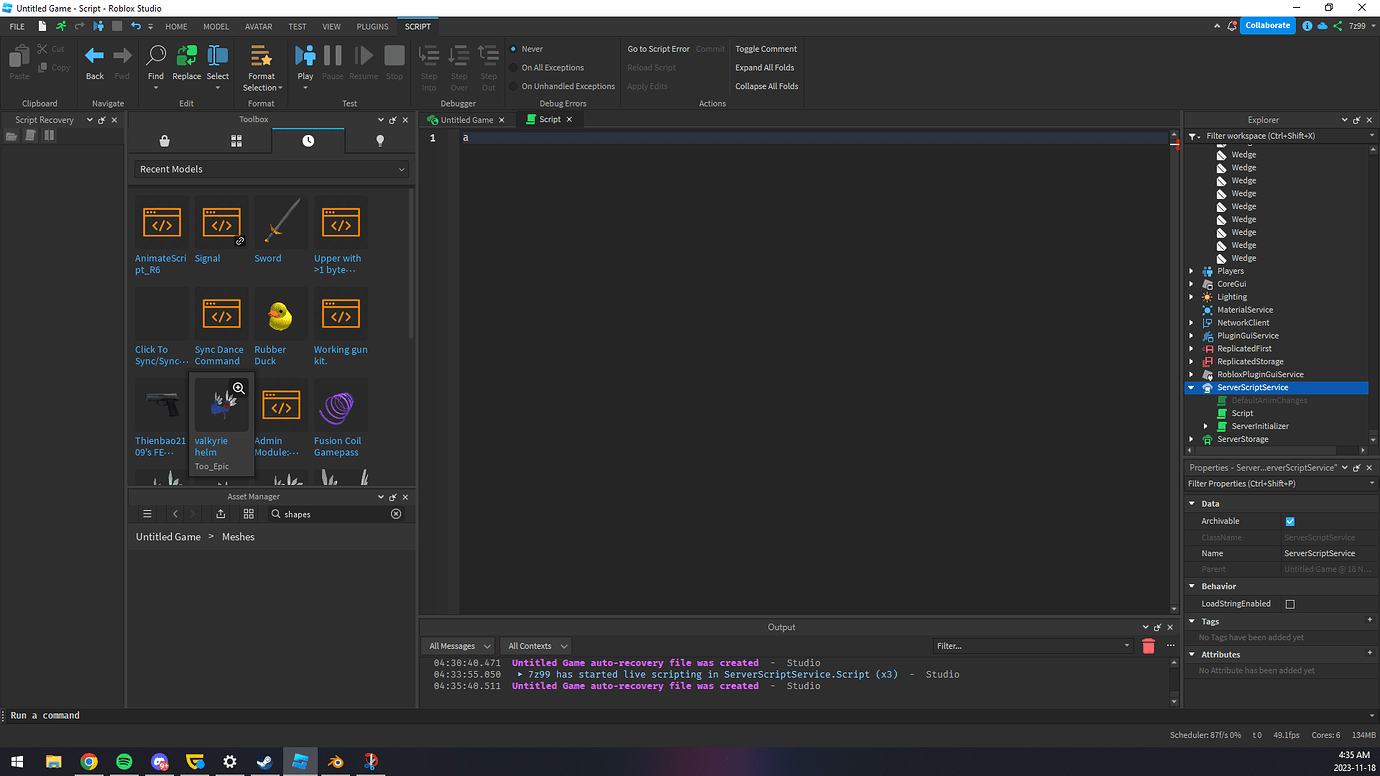The width and height of the screenshot is (1380, 776).
Task: Open the All Messages dropdown
Action: (x=459, y=646)
